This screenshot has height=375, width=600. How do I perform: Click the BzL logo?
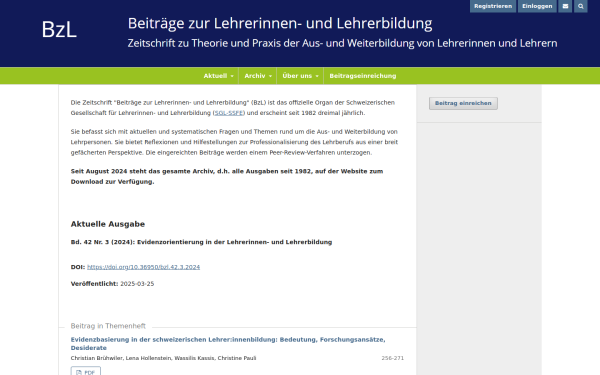click(x=59, y=29)
